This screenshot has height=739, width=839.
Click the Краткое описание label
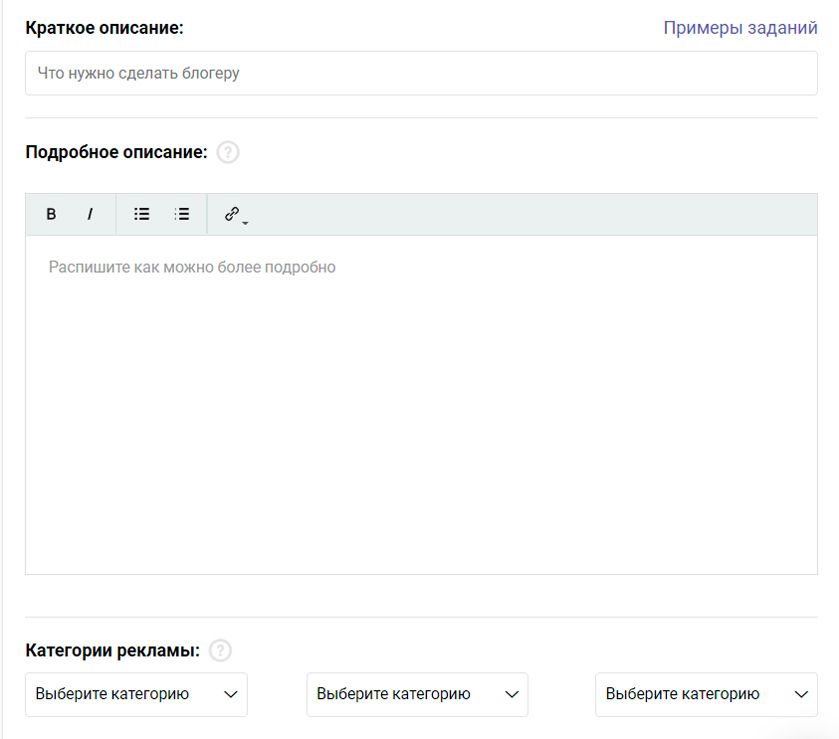click(104, 28)
